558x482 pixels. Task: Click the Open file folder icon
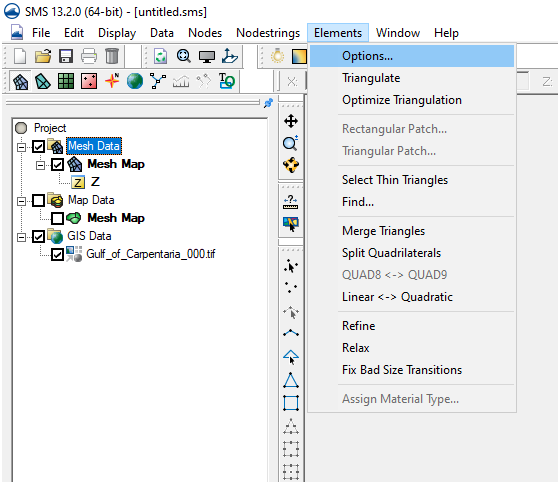pos(43,56)
